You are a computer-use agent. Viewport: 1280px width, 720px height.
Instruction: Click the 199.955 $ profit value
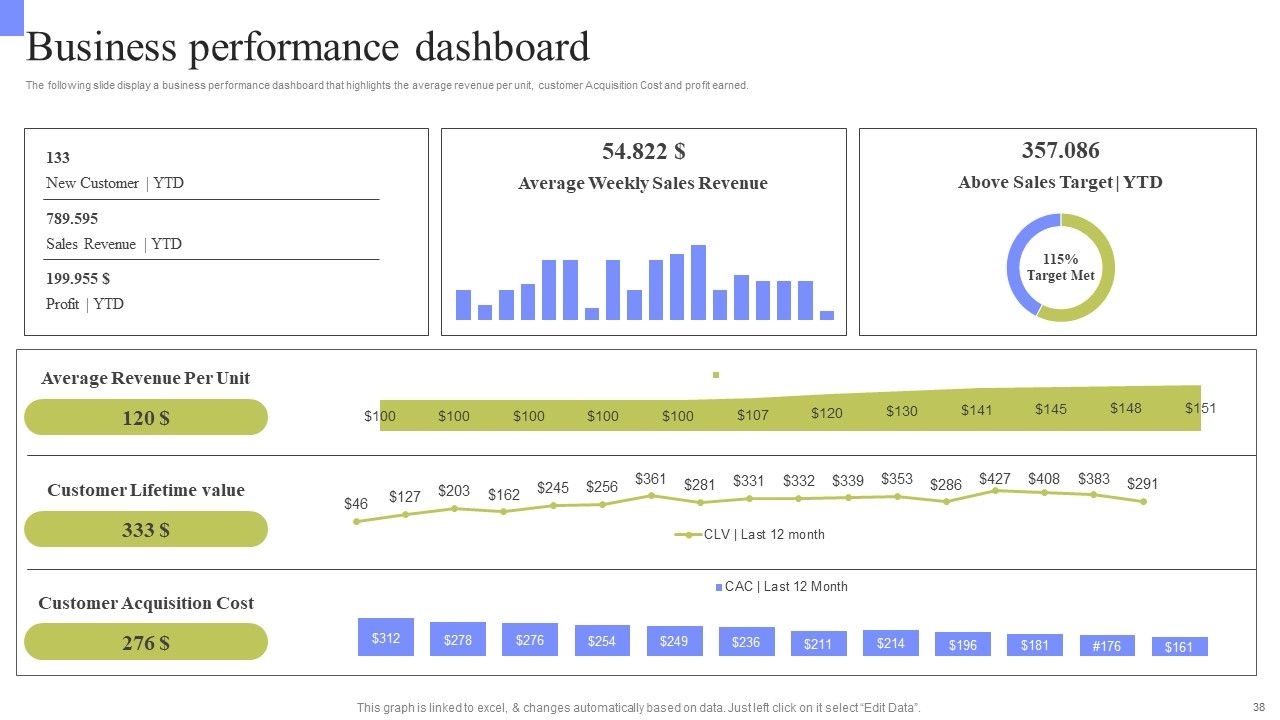point(78,279)
